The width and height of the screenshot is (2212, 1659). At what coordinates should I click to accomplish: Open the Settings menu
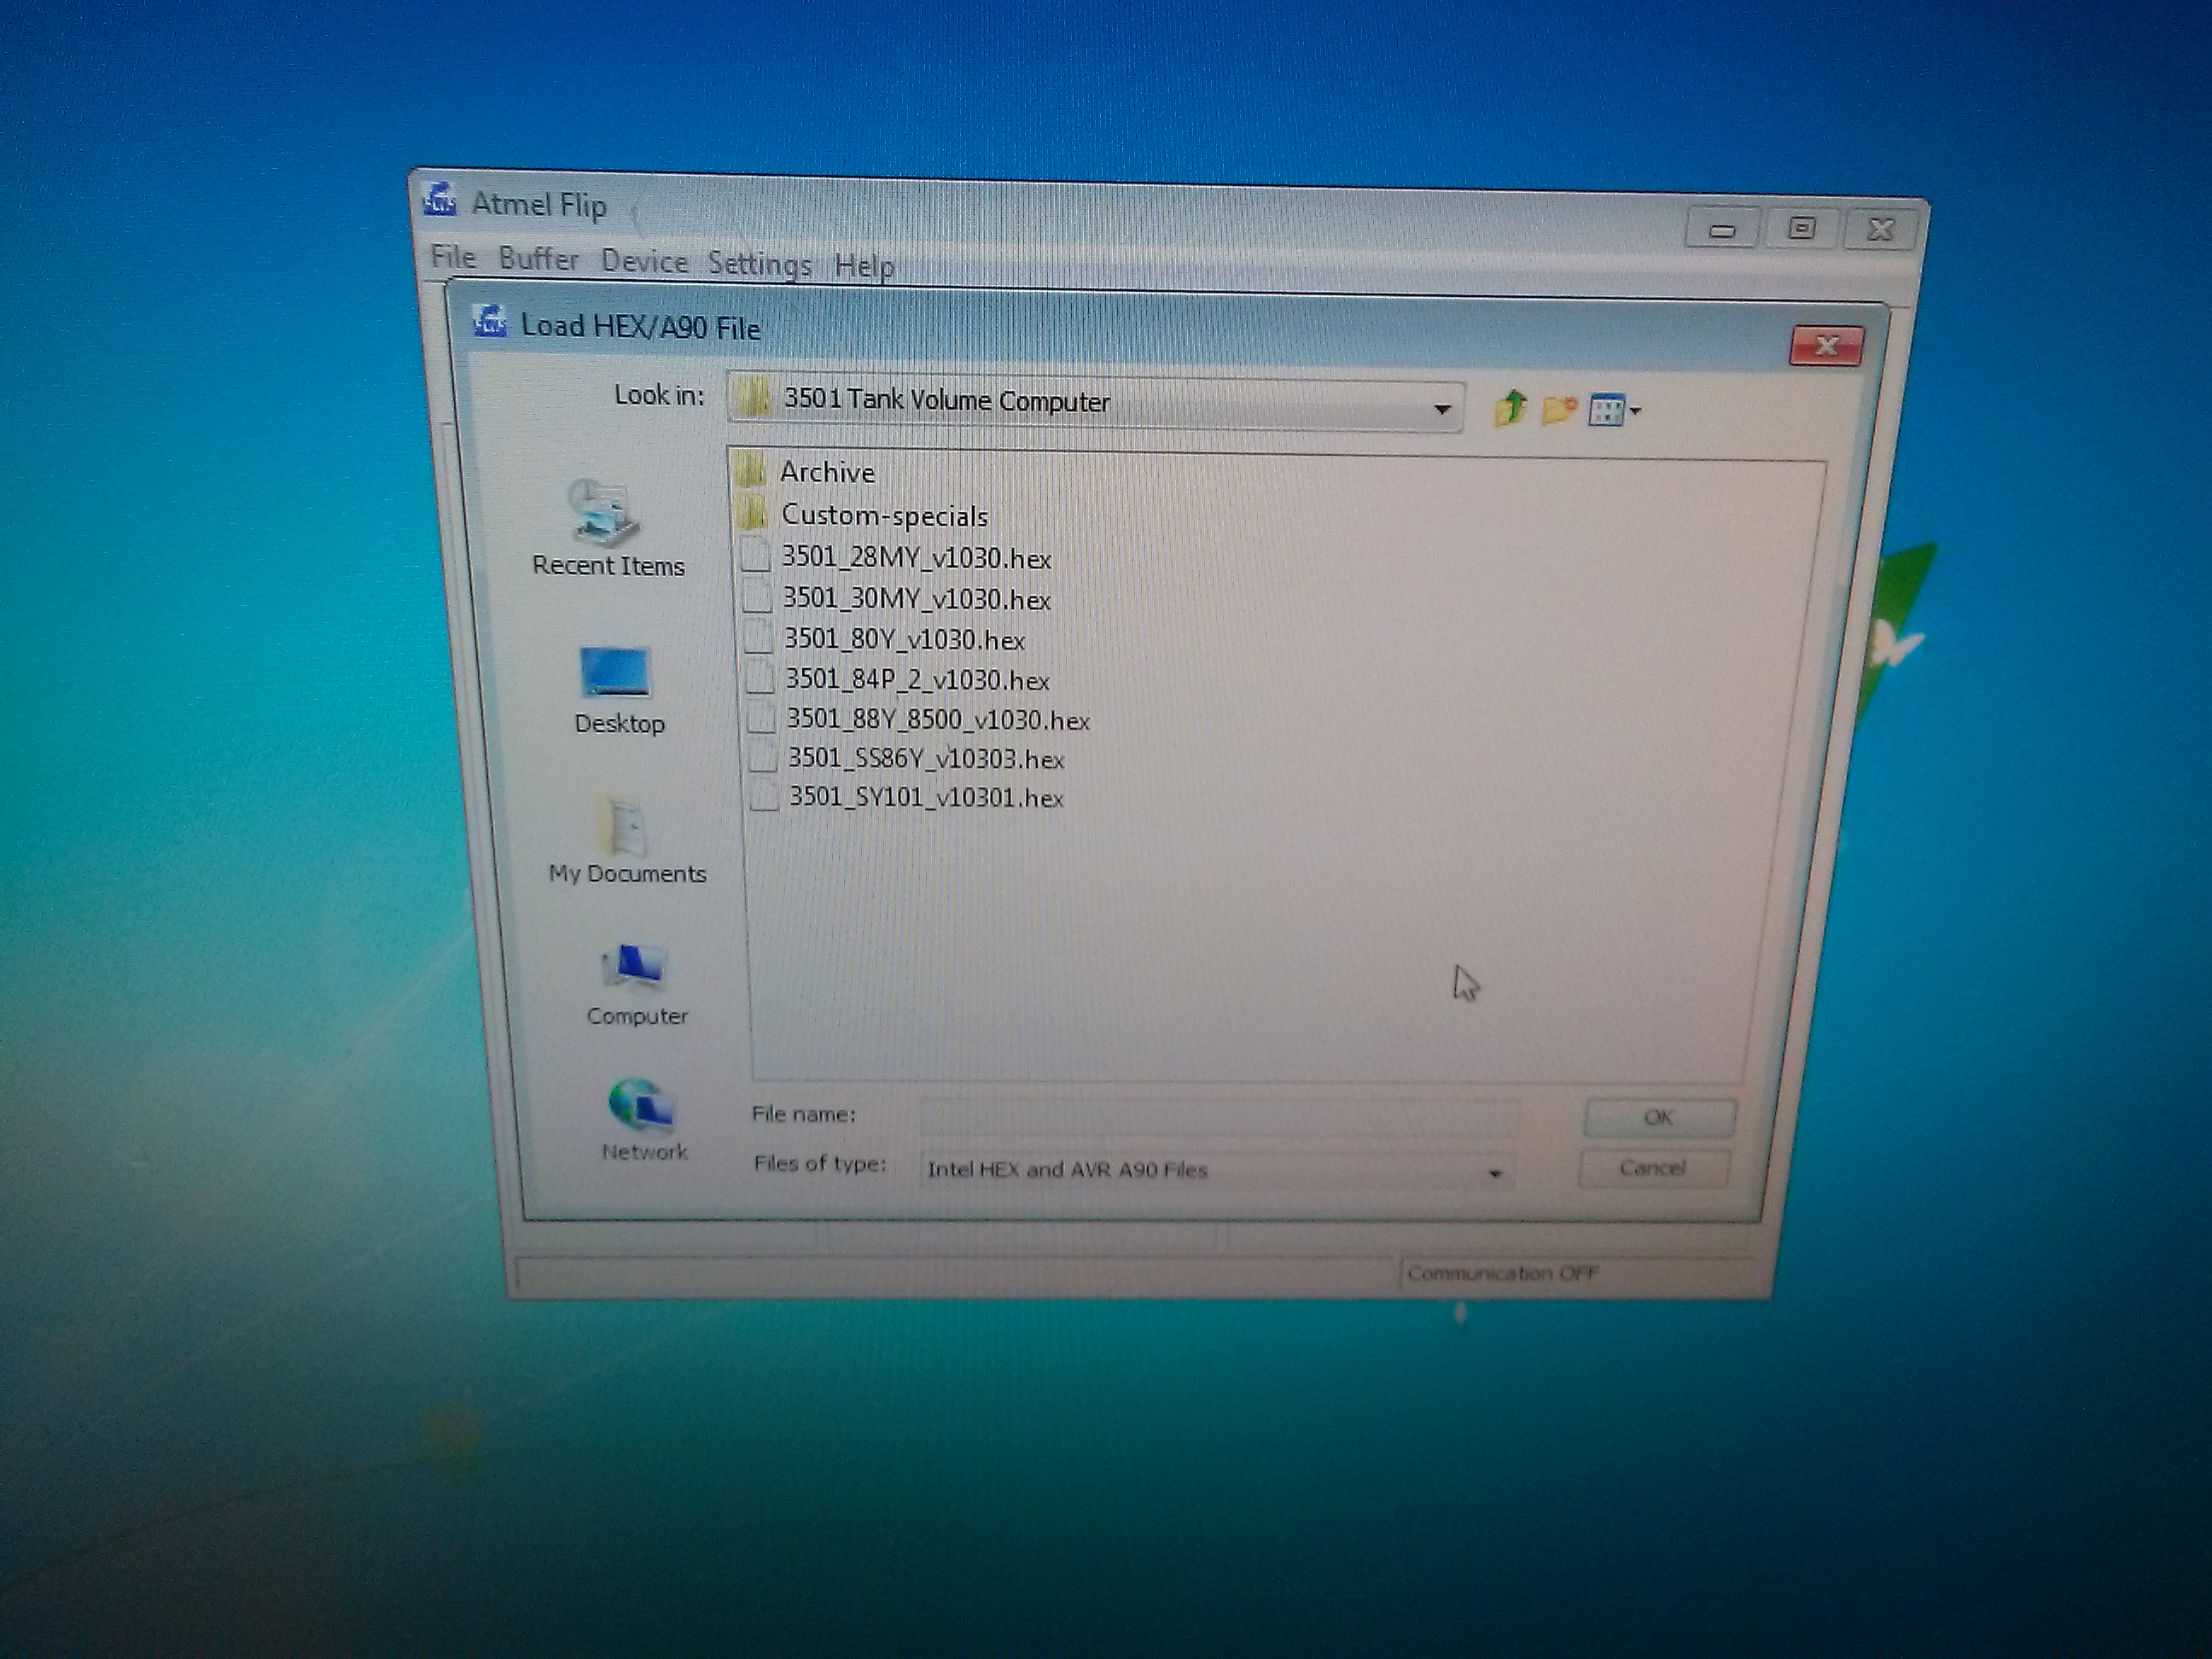(x=759, y=264)
